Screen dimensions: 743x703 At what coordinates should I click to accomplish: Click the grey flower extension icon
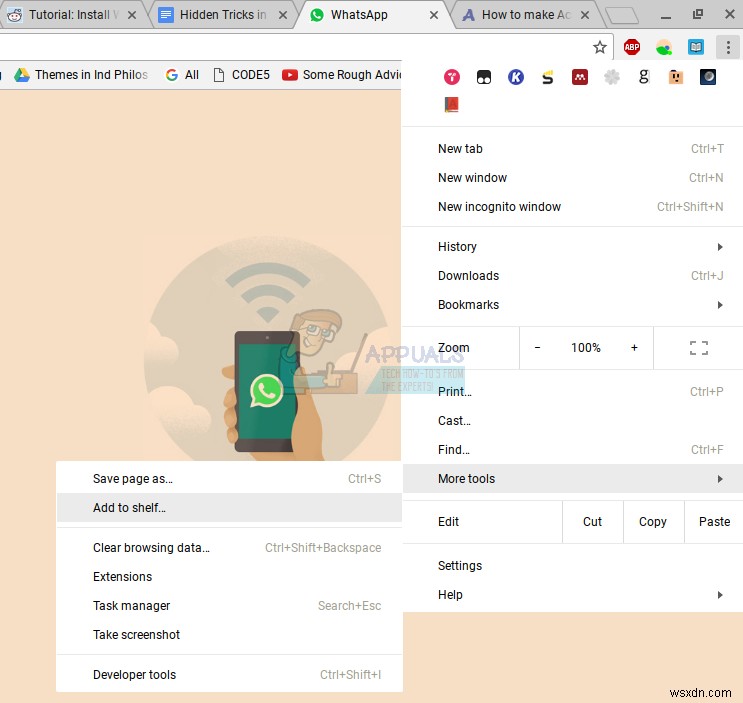tap(612, 77)
